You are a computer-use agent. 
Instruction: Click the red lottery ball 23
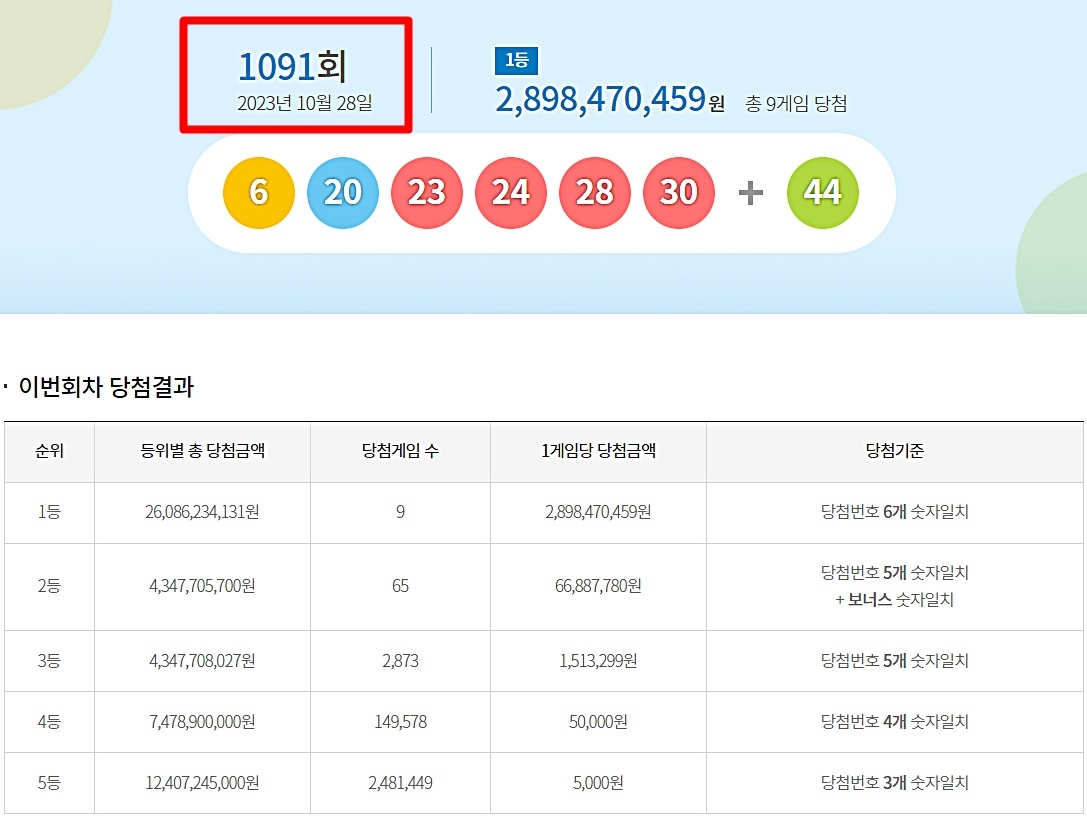click(x=426, y=193)
